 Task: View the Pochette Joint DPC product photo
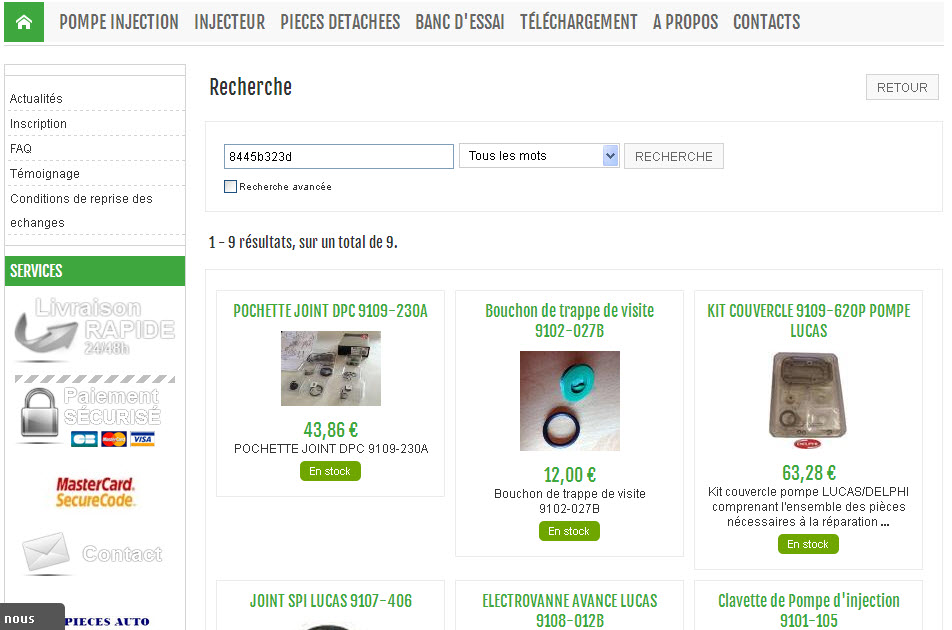pos(331,368)
